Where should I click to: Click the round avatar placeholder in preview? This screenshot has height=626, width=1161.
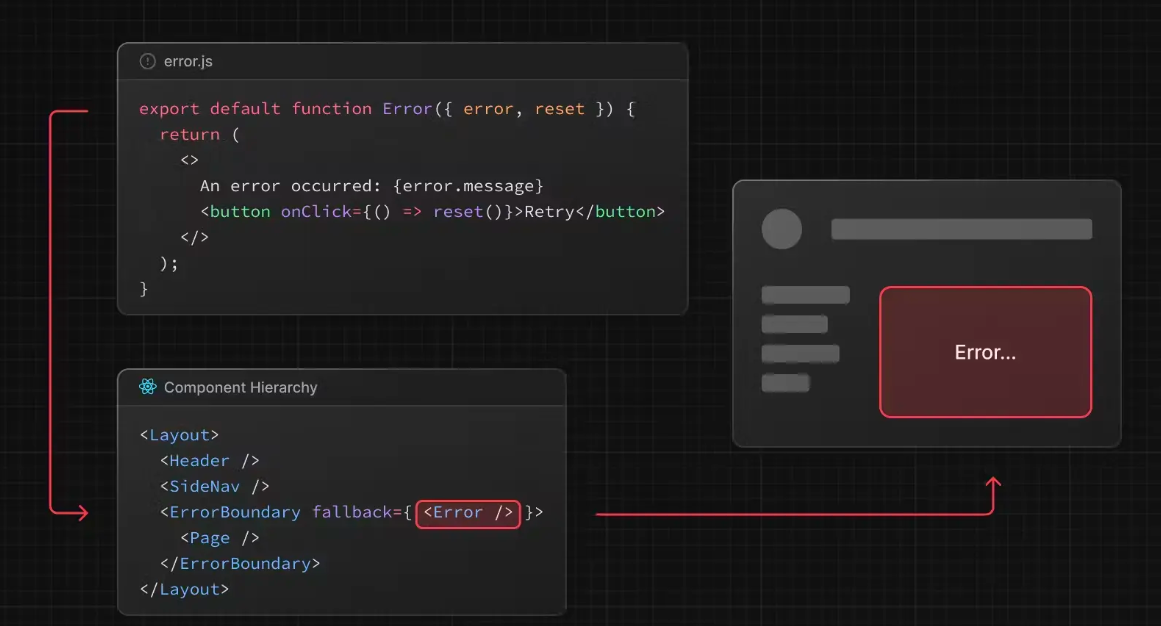click(782, 229)
